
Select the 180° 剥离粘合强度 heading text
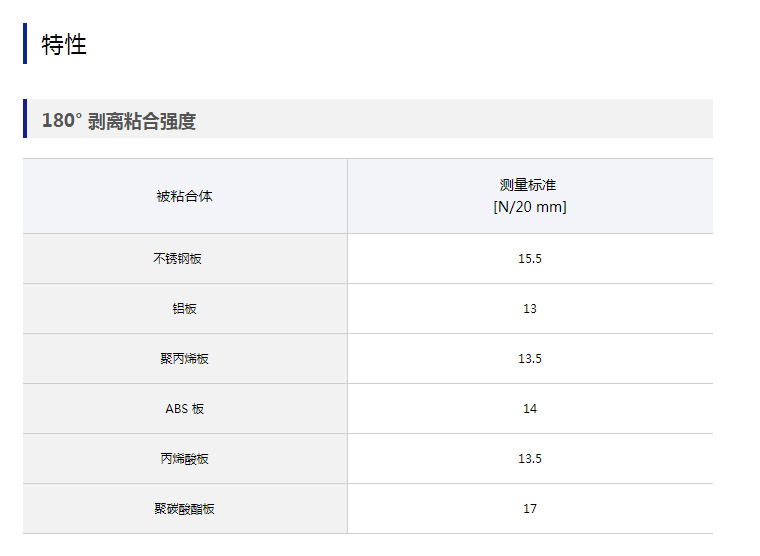119,121
